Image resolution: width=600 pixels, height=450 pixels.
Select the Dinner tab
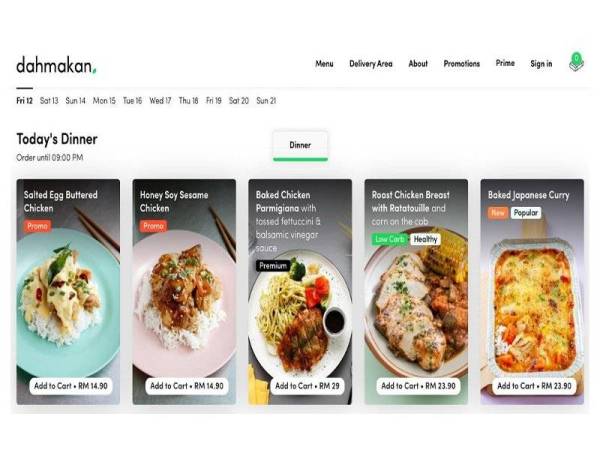click(x=300, y=145)
